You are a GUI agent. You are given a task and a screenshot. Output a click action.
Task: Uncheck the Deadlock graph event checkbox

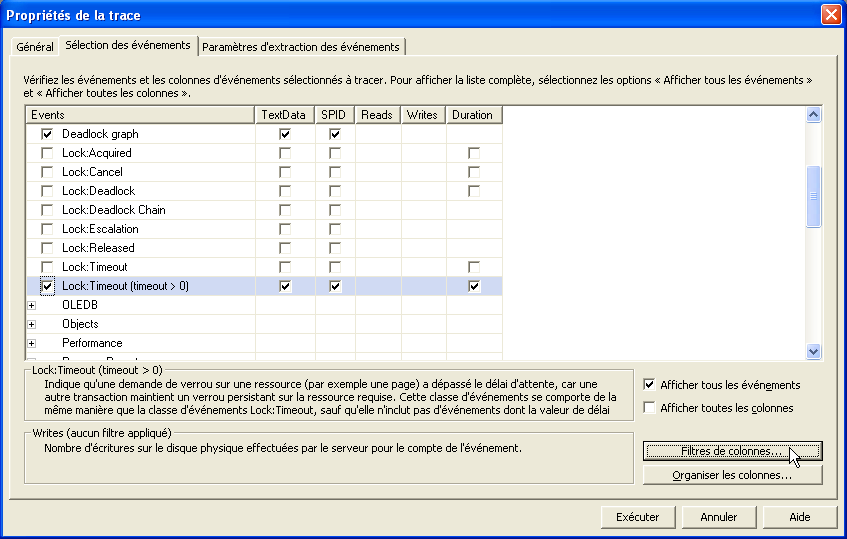(x=46, y=134)
